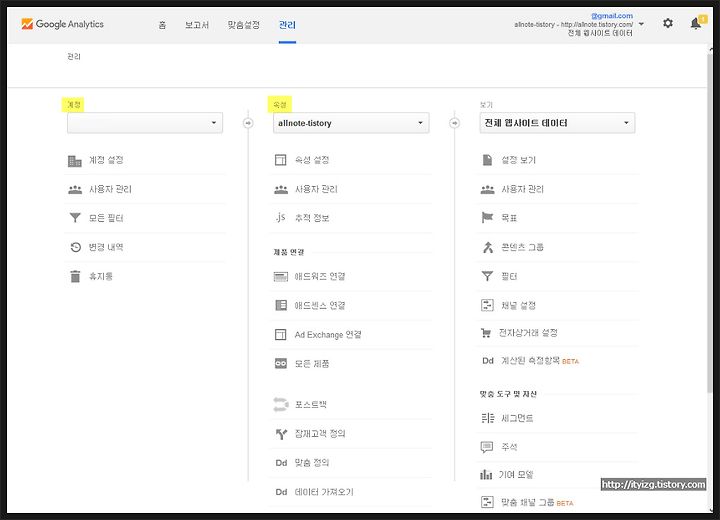
Task: Select the 관리 tab
Action: (x=287, y=25)
